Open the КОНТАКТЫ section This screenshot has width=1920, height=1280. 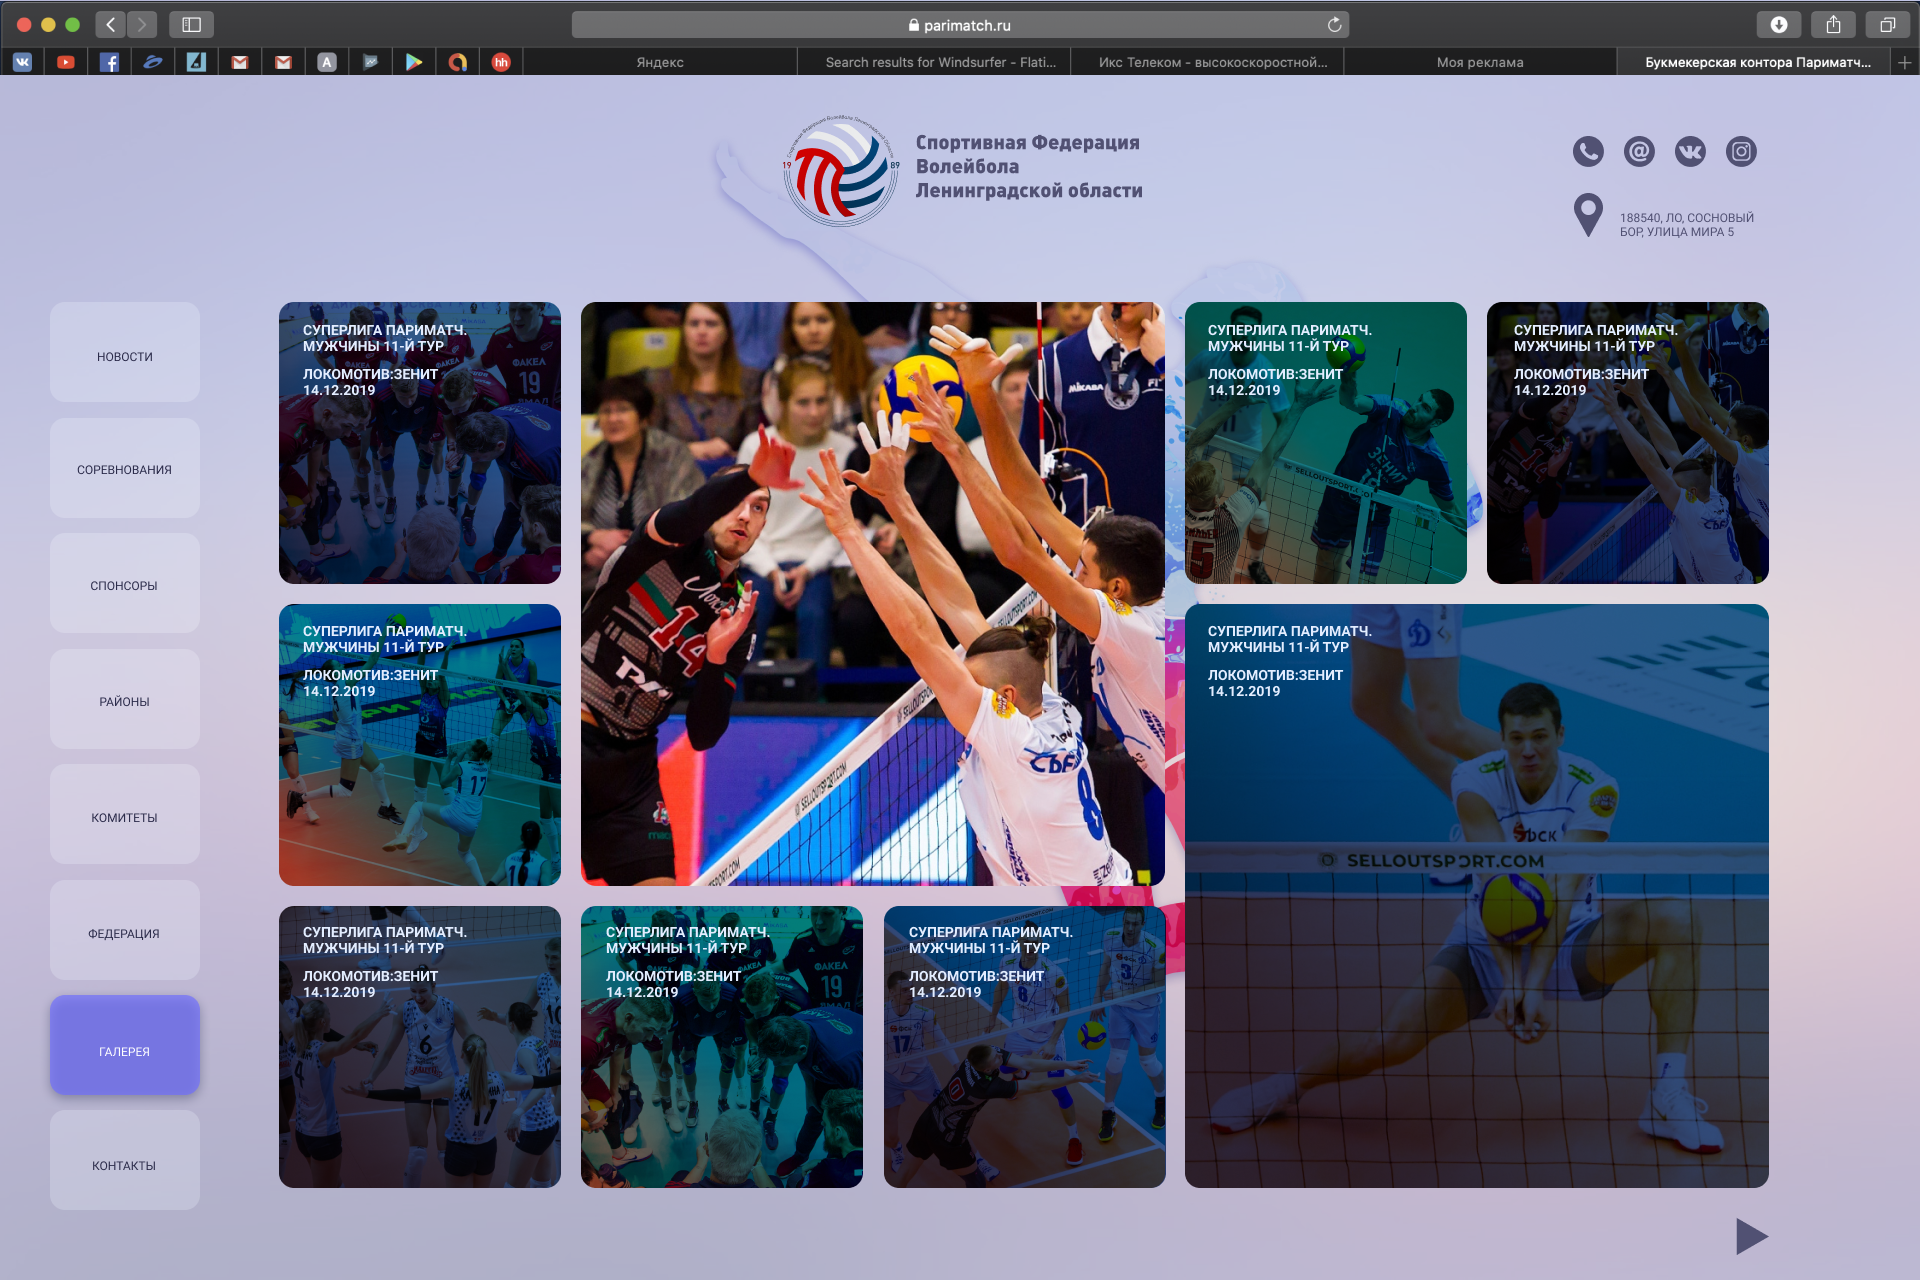click(125, 1160)
